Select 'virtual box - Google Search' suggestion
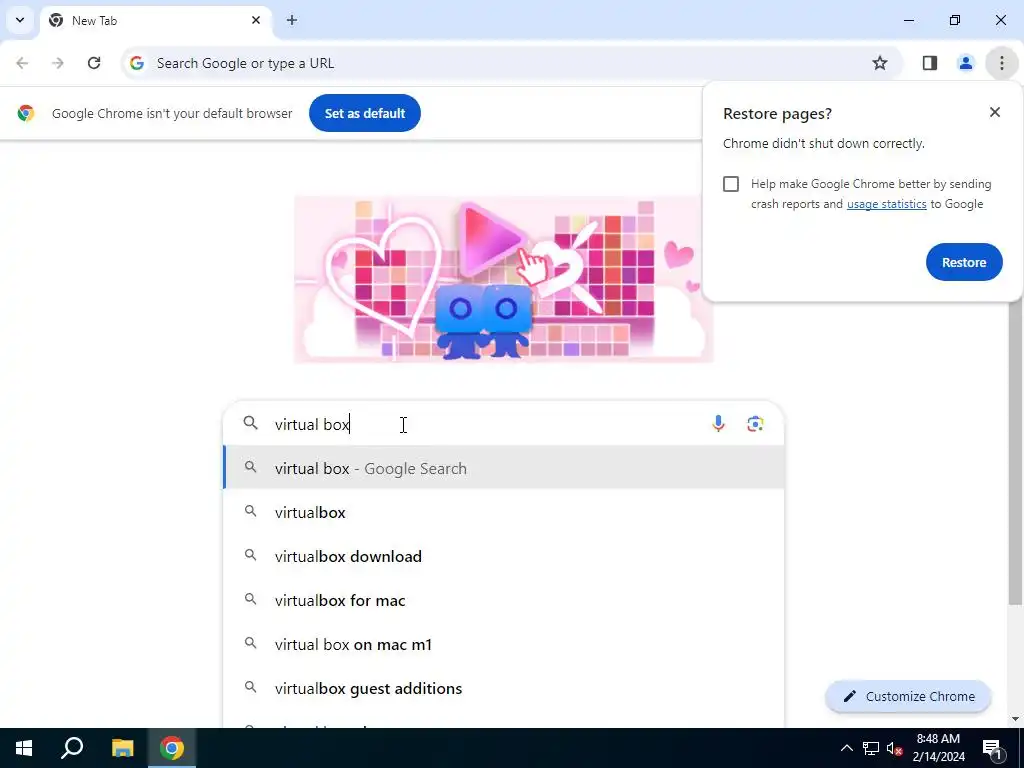The image size is (1024, 768). 504,468
